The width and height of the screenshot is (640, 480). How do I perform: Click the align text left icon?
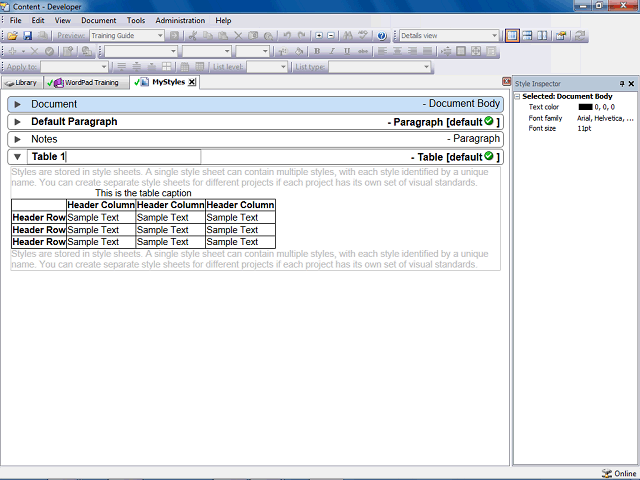coord(382,51)
